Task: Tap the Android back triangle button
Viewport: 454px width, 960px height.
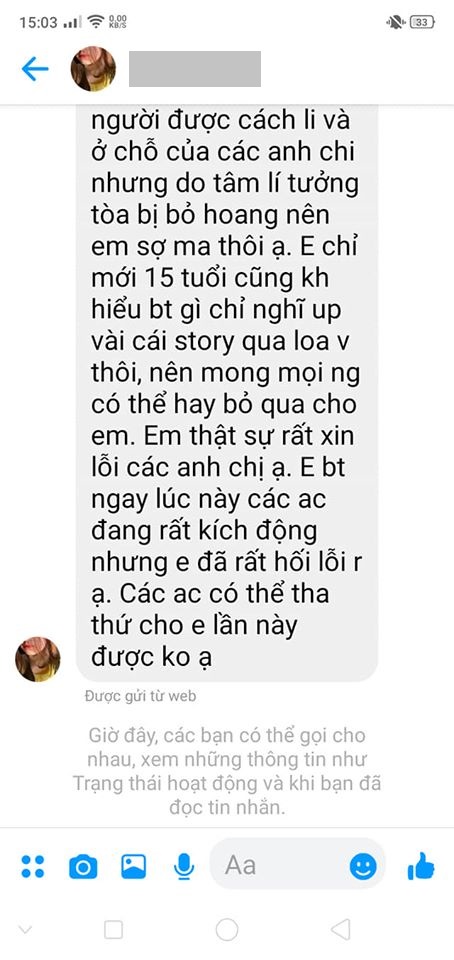Action: coord(341,929)
